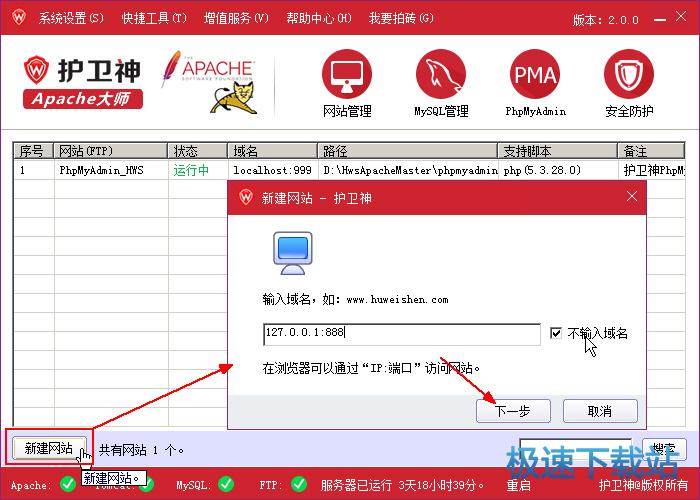This screenshot has height=500, width=700.
Task: Launch the PhpMyAdmin PMA icon
Action: point(535,74)
